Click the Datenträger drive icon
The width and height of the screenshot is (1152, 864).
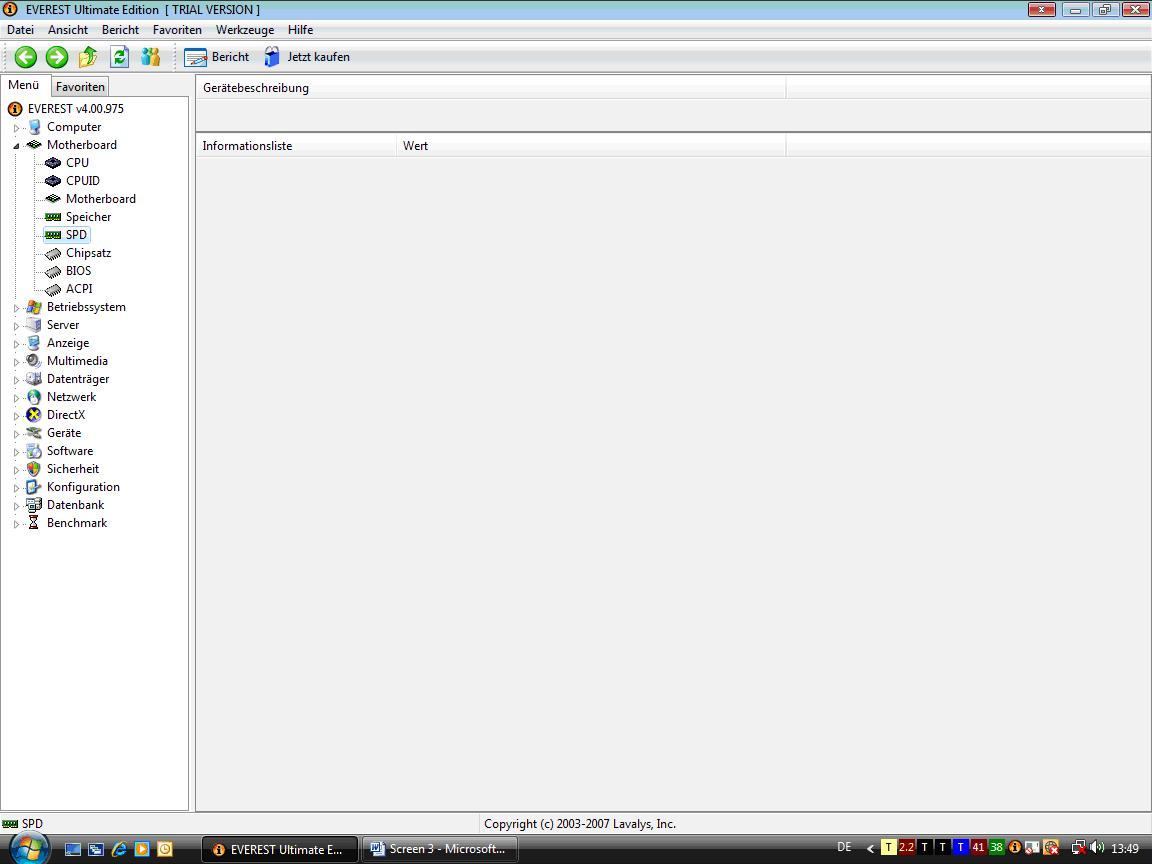point(34,379)
